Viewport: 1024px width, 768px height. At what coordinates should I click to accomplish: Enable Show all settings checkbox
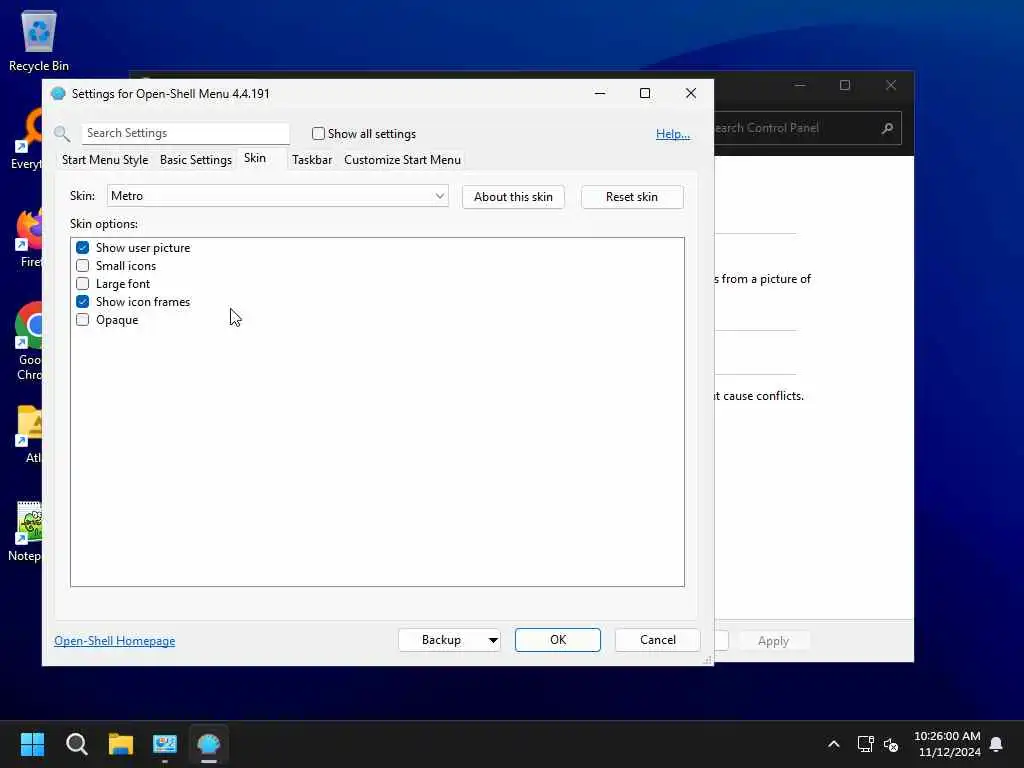click(318, 133)
